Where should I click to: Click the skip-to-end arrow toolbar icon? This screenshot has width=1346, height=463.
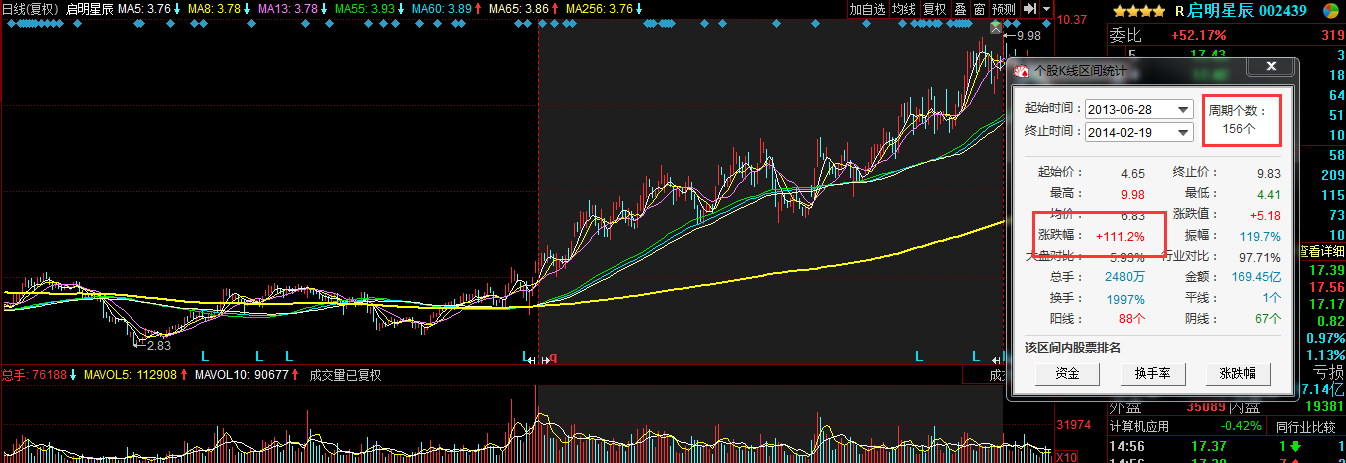pyautogui.click(x=1029, y=9)
